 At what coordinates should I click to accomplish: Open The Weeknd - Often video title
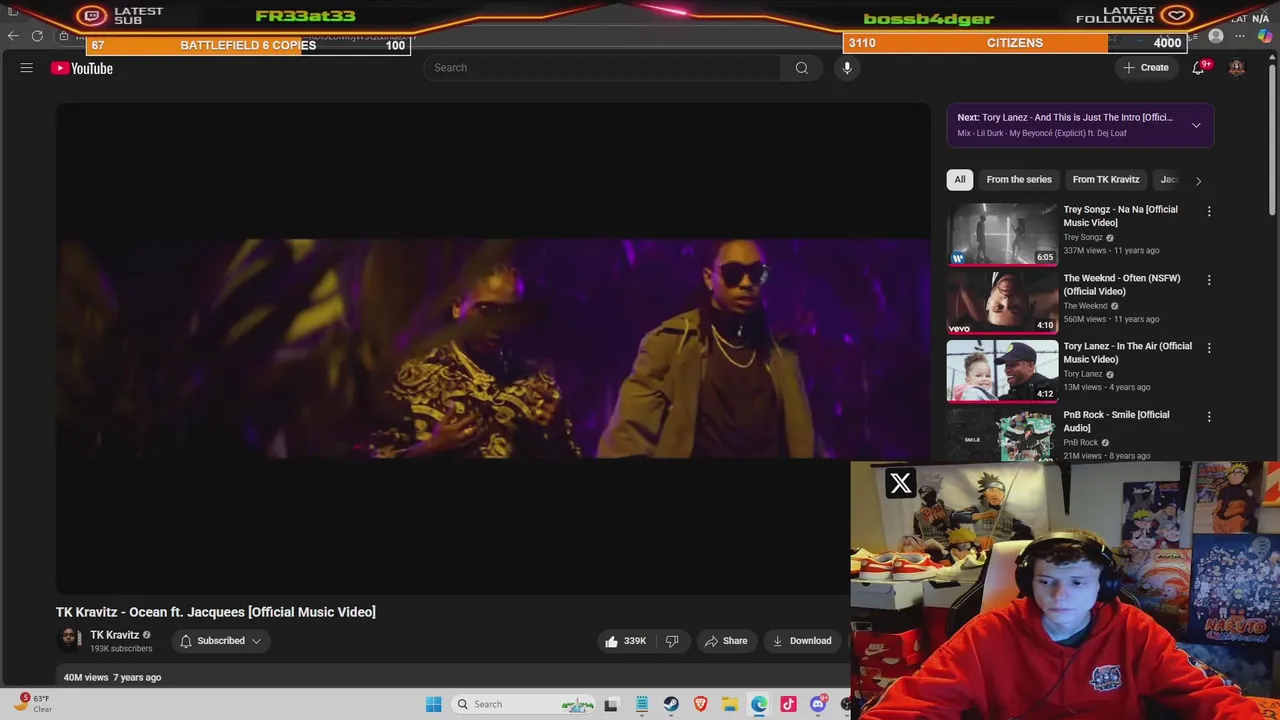(1122, 285)
